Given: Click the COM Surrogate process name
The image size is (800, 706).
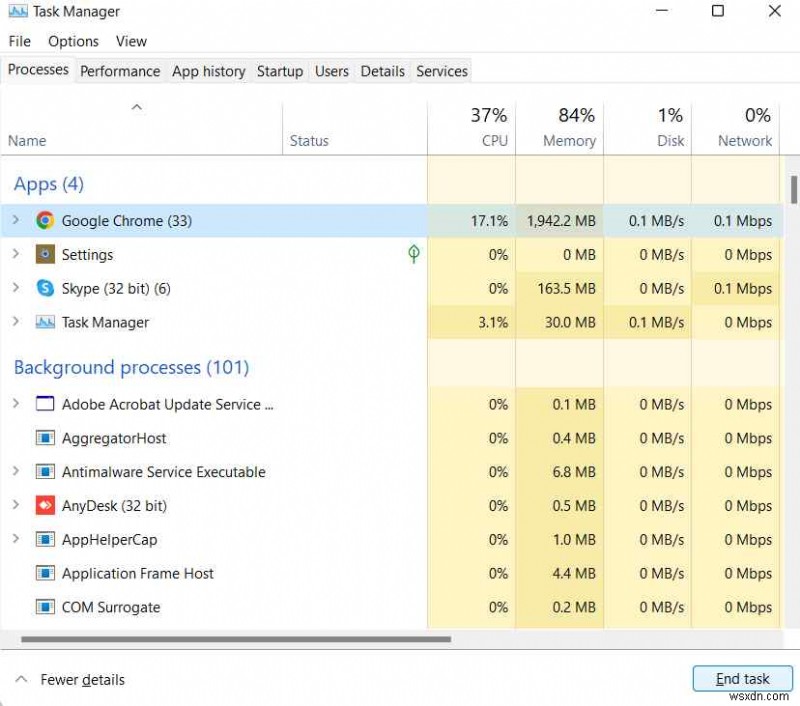Looking at the screenshot, I should (x=111, y=608).
